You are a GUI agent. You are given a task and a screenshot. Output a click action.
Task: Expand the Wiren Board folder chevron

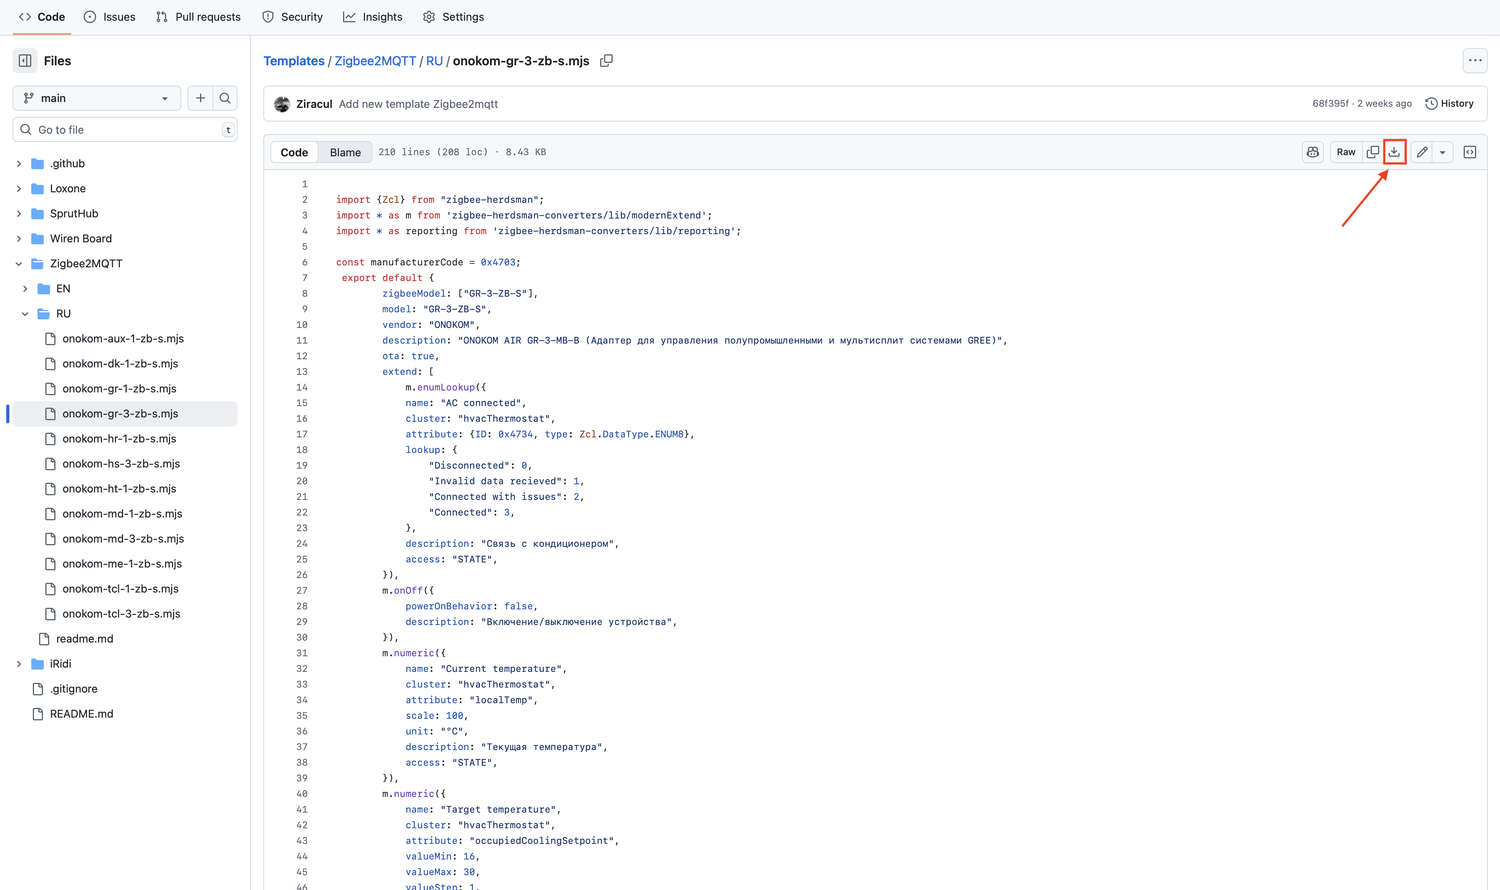point(19,238)
